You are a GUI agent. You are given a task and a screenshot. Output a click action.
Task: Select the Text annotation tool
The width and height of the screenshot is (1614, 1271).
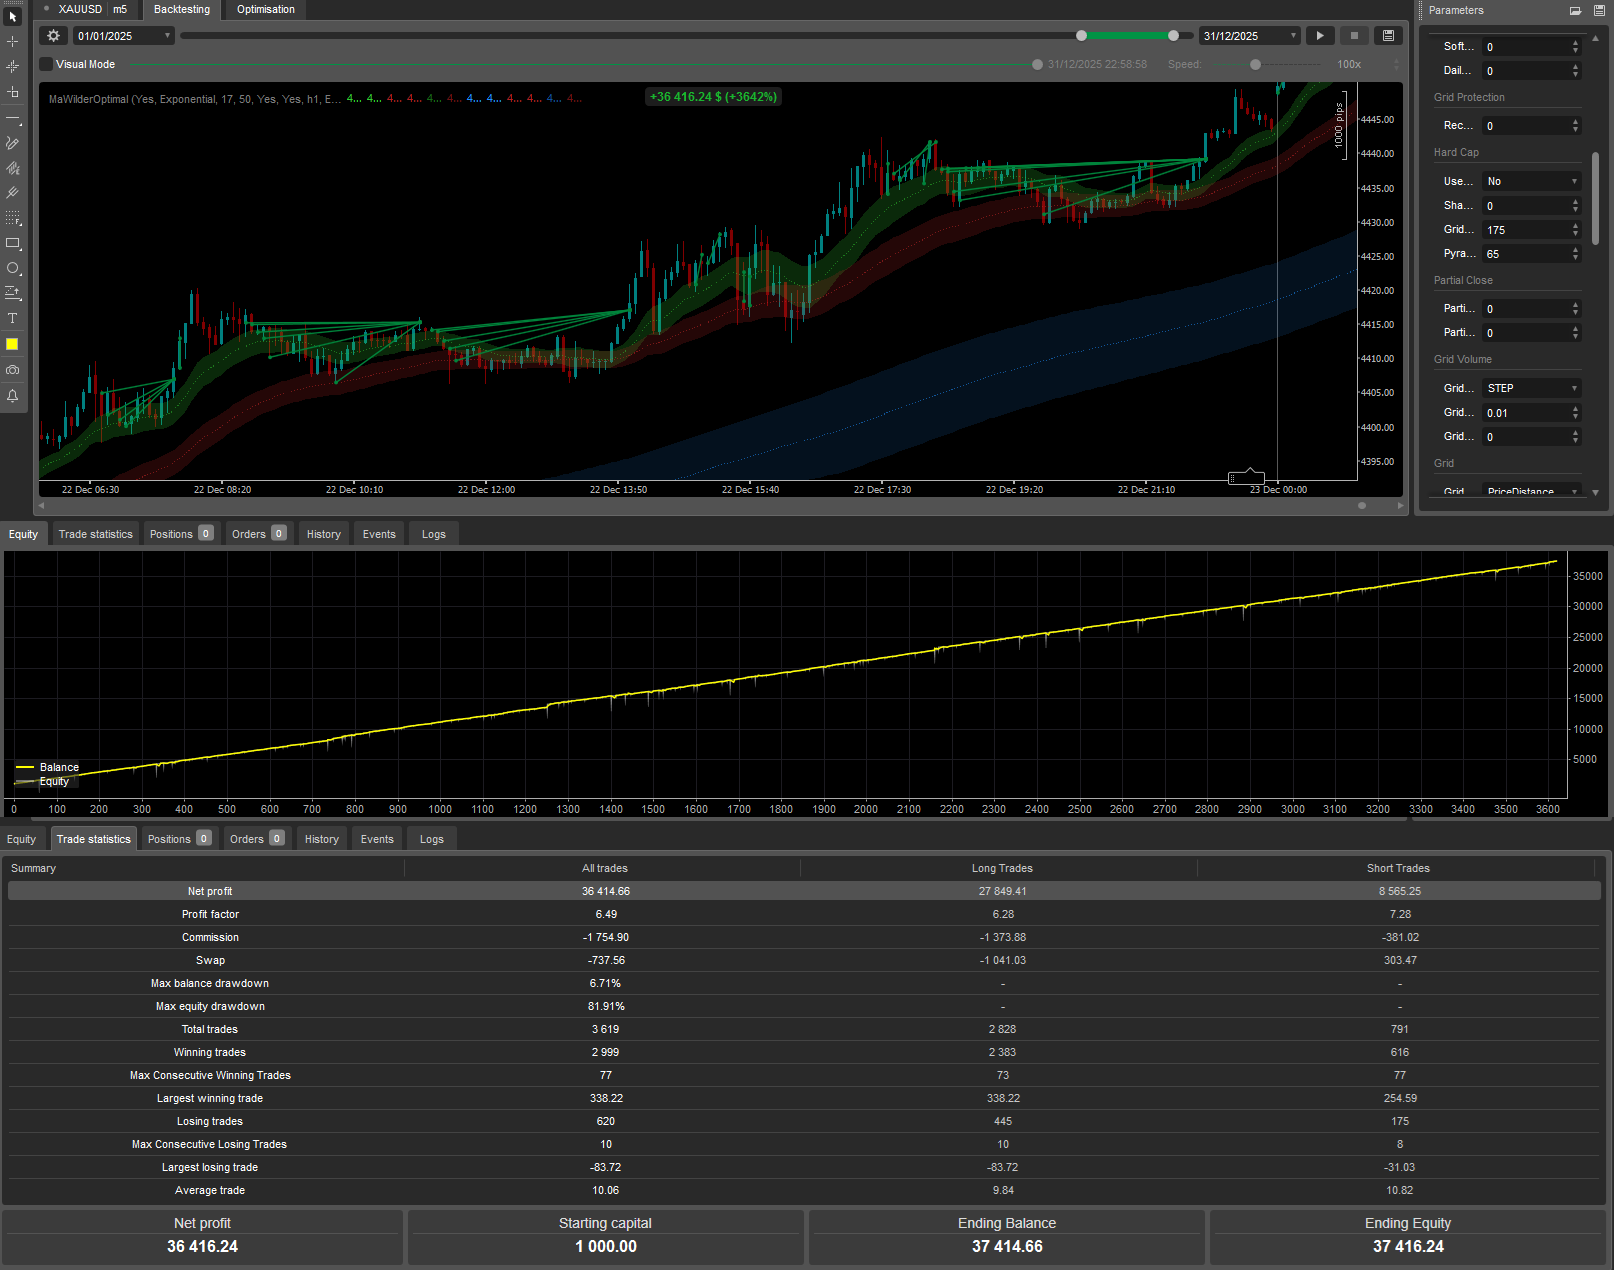click(13, 319)
